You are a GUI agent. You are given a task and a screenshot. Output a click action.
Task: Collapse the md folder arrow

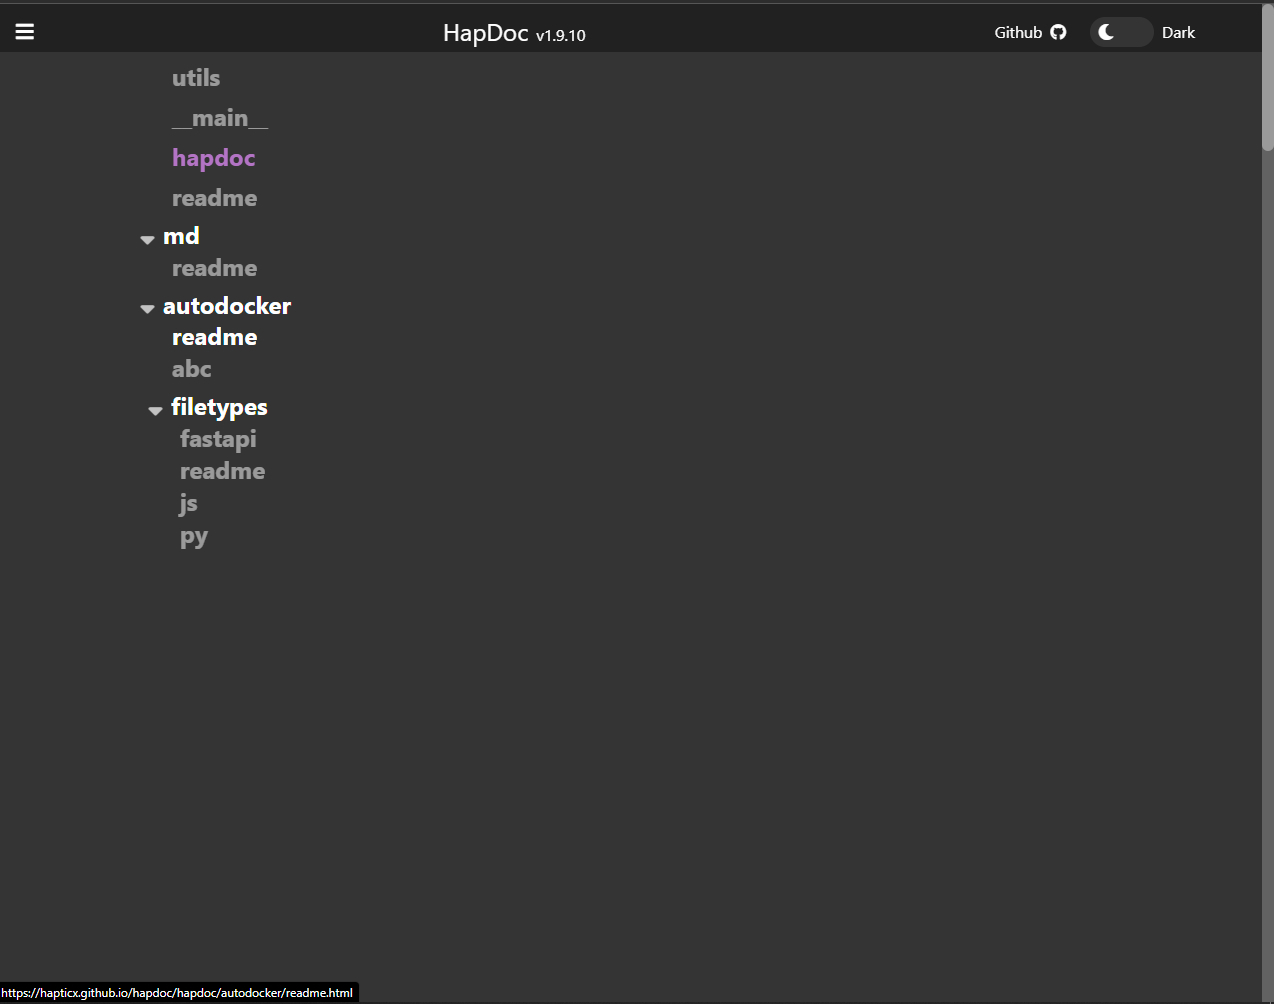(x=147, y=239)
